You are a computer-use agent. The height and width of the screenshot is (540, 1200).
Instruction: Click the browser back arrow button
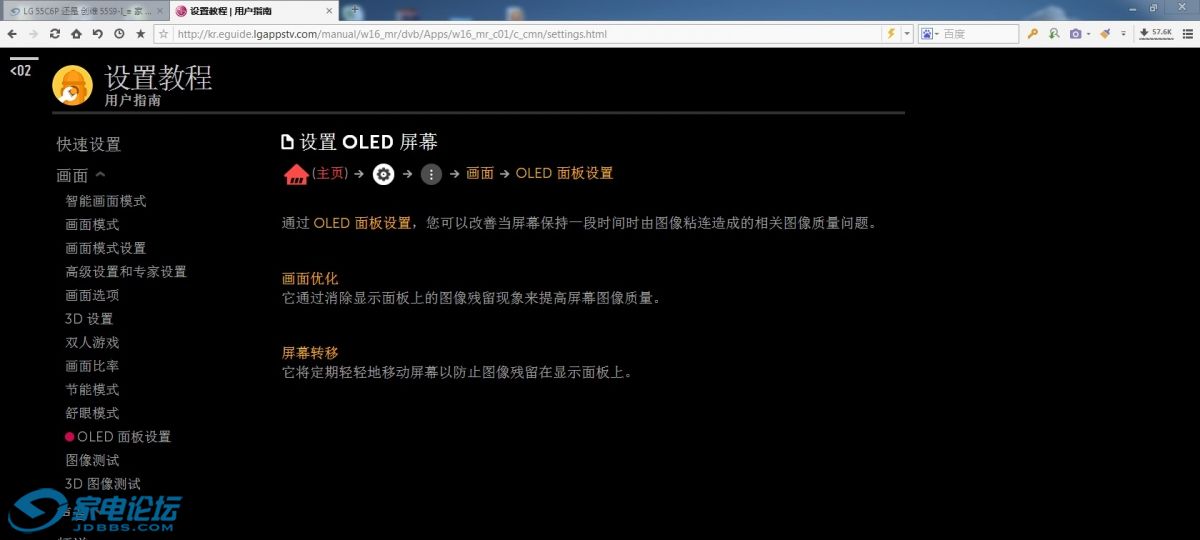tap(11, 34)
